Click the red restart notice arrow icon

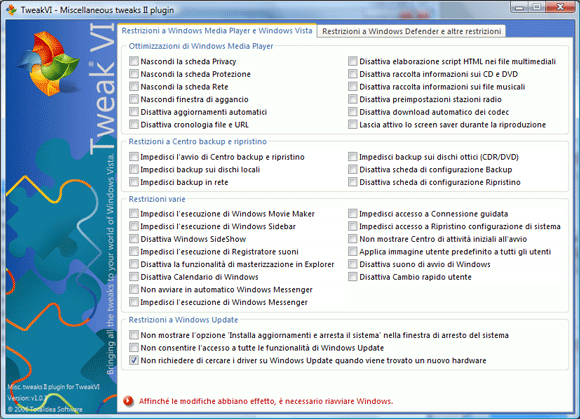point(128,401)
